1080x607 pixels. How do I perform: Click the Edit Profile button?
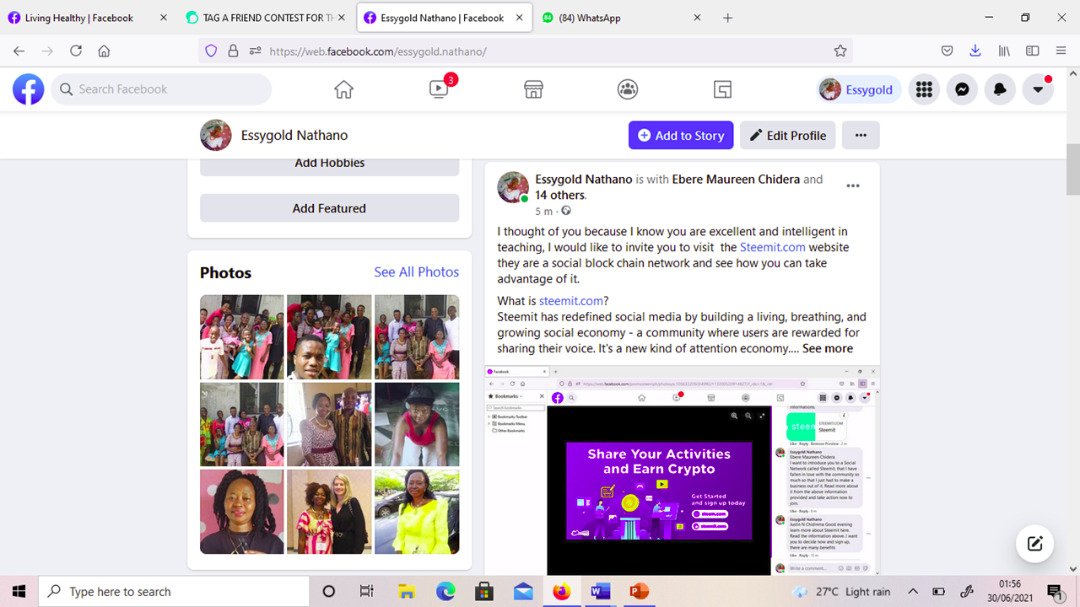[x=788, y=135]
